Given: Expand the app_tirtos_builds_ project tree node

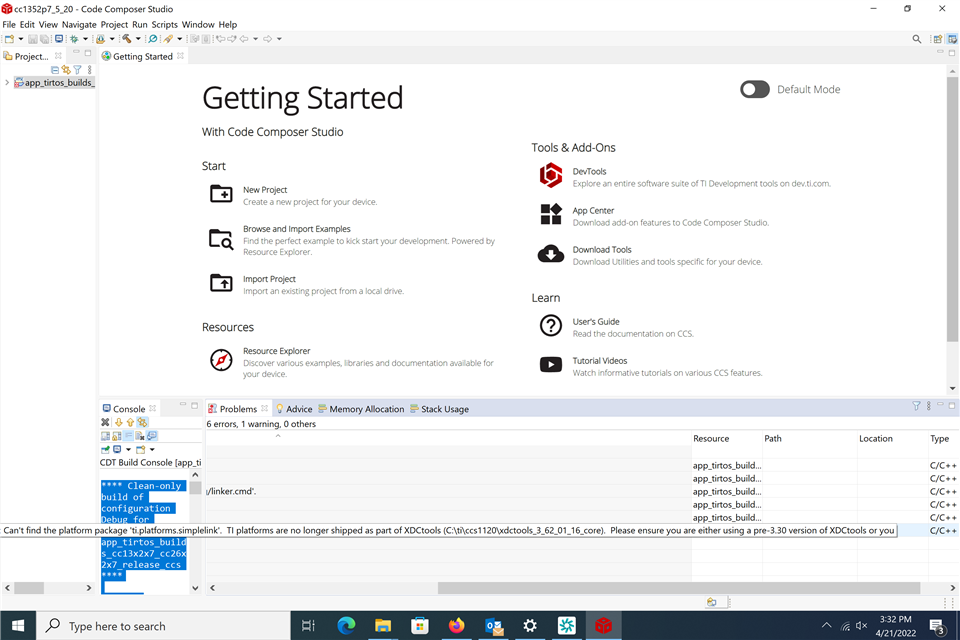Looking at the screenshot, I should click(7, 82).
